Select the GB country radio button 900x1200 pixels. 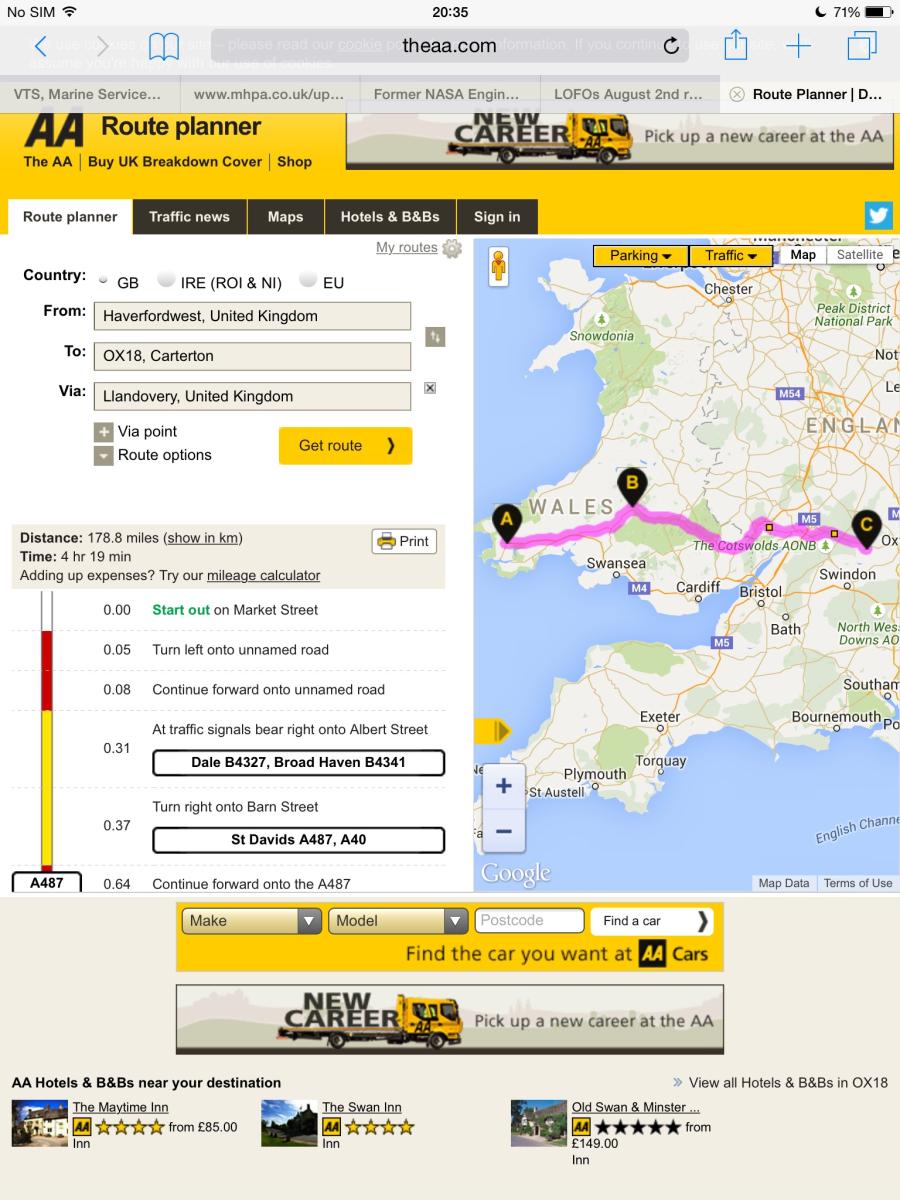click(105, 281)
